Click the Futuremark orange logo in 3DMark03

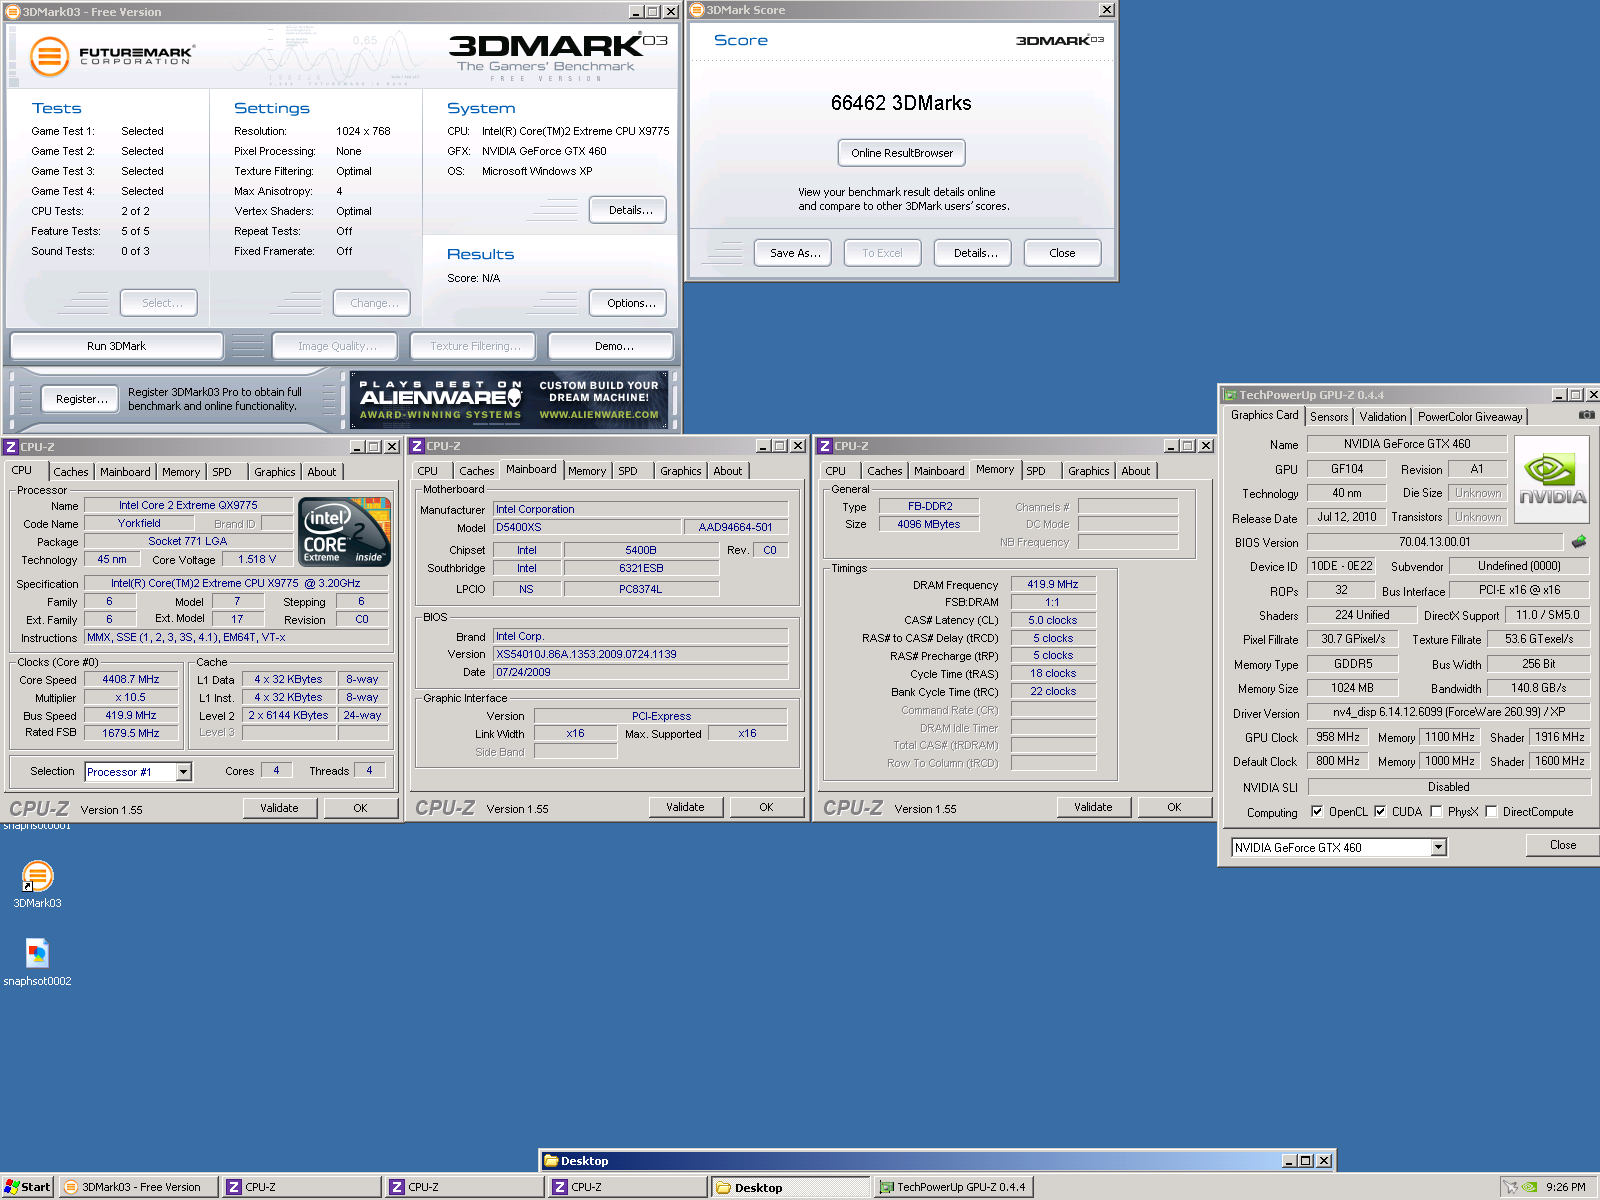[x=49, y=56]
